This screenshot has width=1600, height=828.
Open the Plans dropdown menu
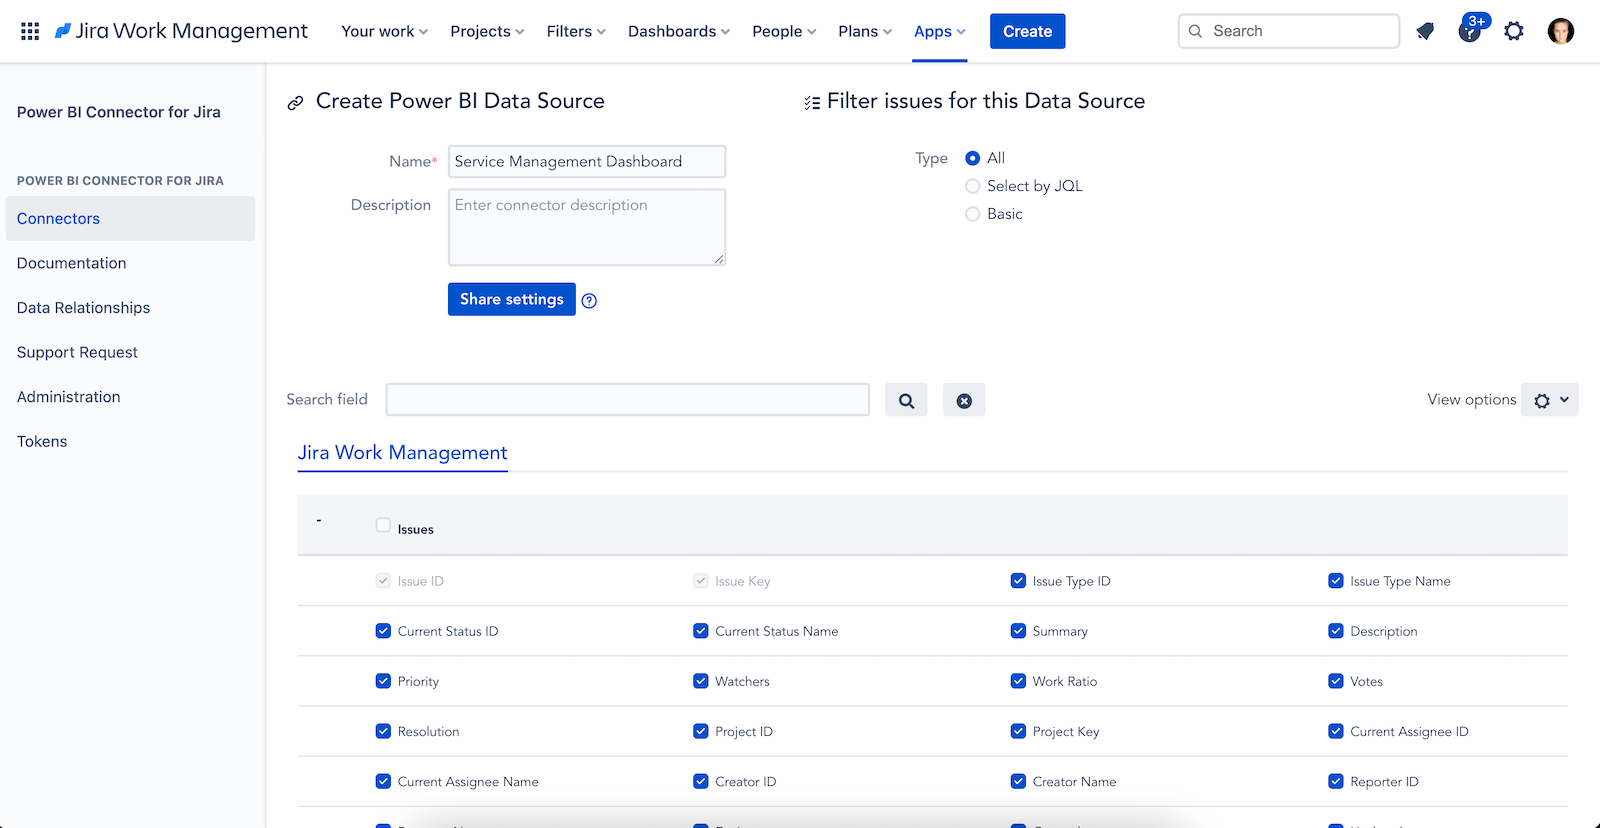(865, 31)
